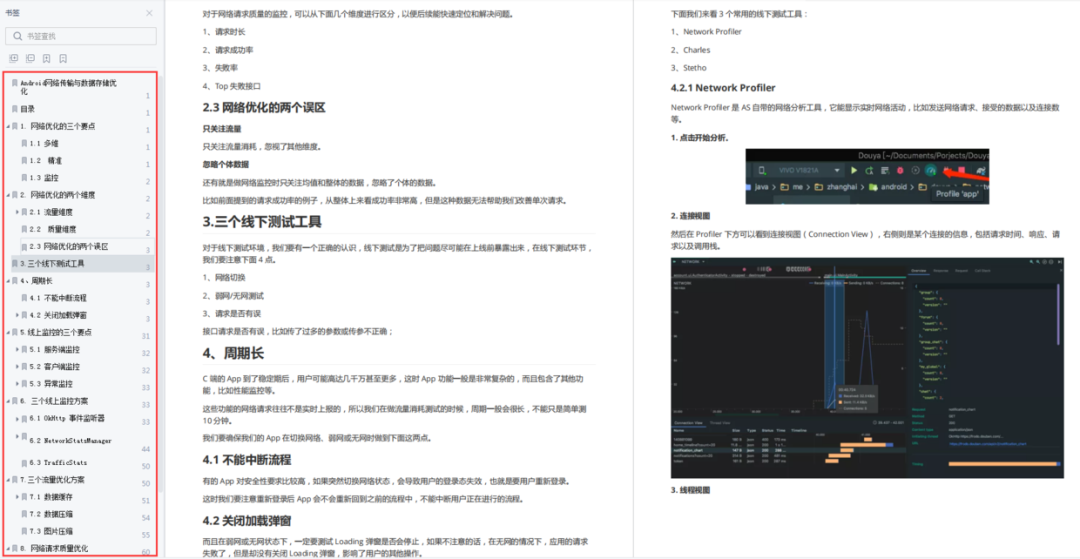Click the bold text 忽略个体数据
The height and width of the screenshot is (559, 1080).
(x=226, y=165)
